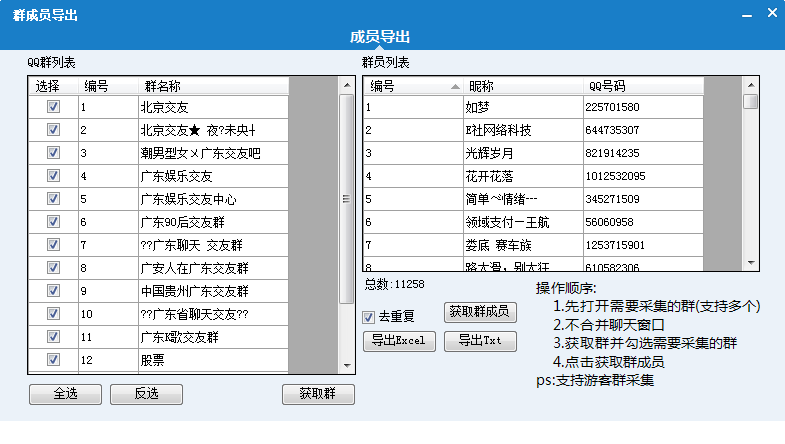Click QQ number 644735307
785x444 pixels.
[x=612, y=130]
